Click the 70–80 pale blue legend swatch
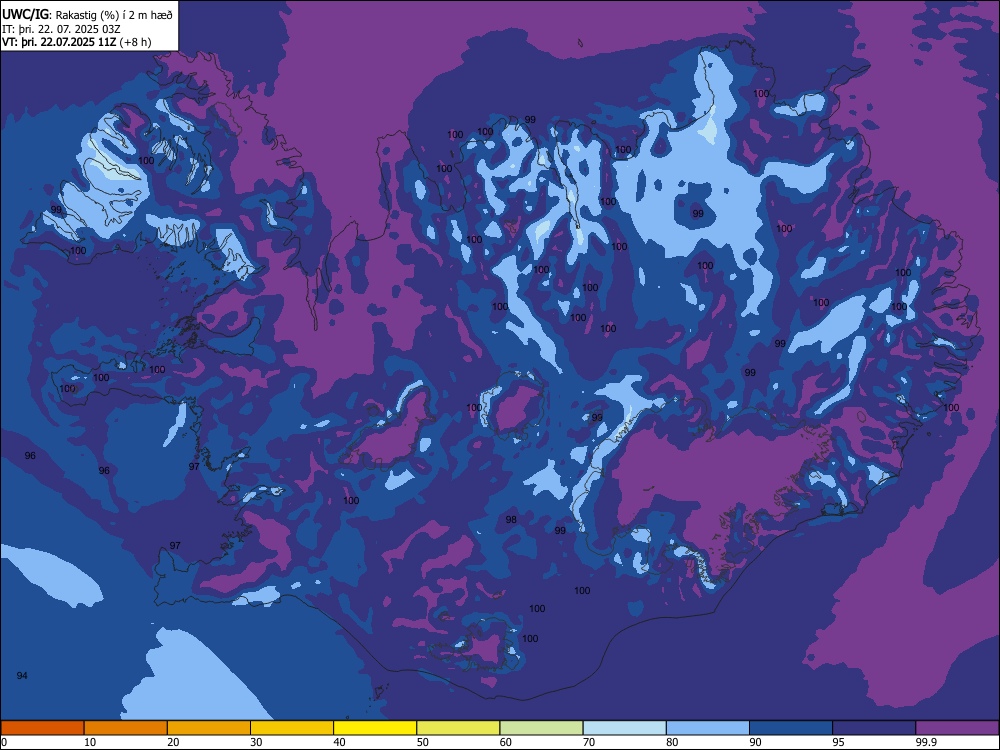 [x=625, y=728]
